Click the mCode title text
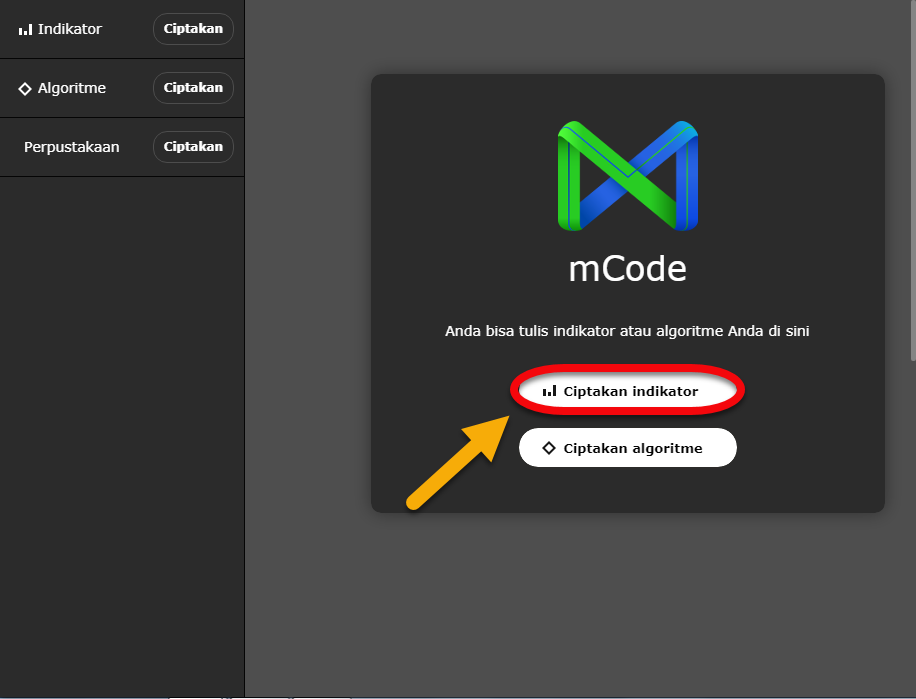The image size is (916, 699). pos(627,269)
